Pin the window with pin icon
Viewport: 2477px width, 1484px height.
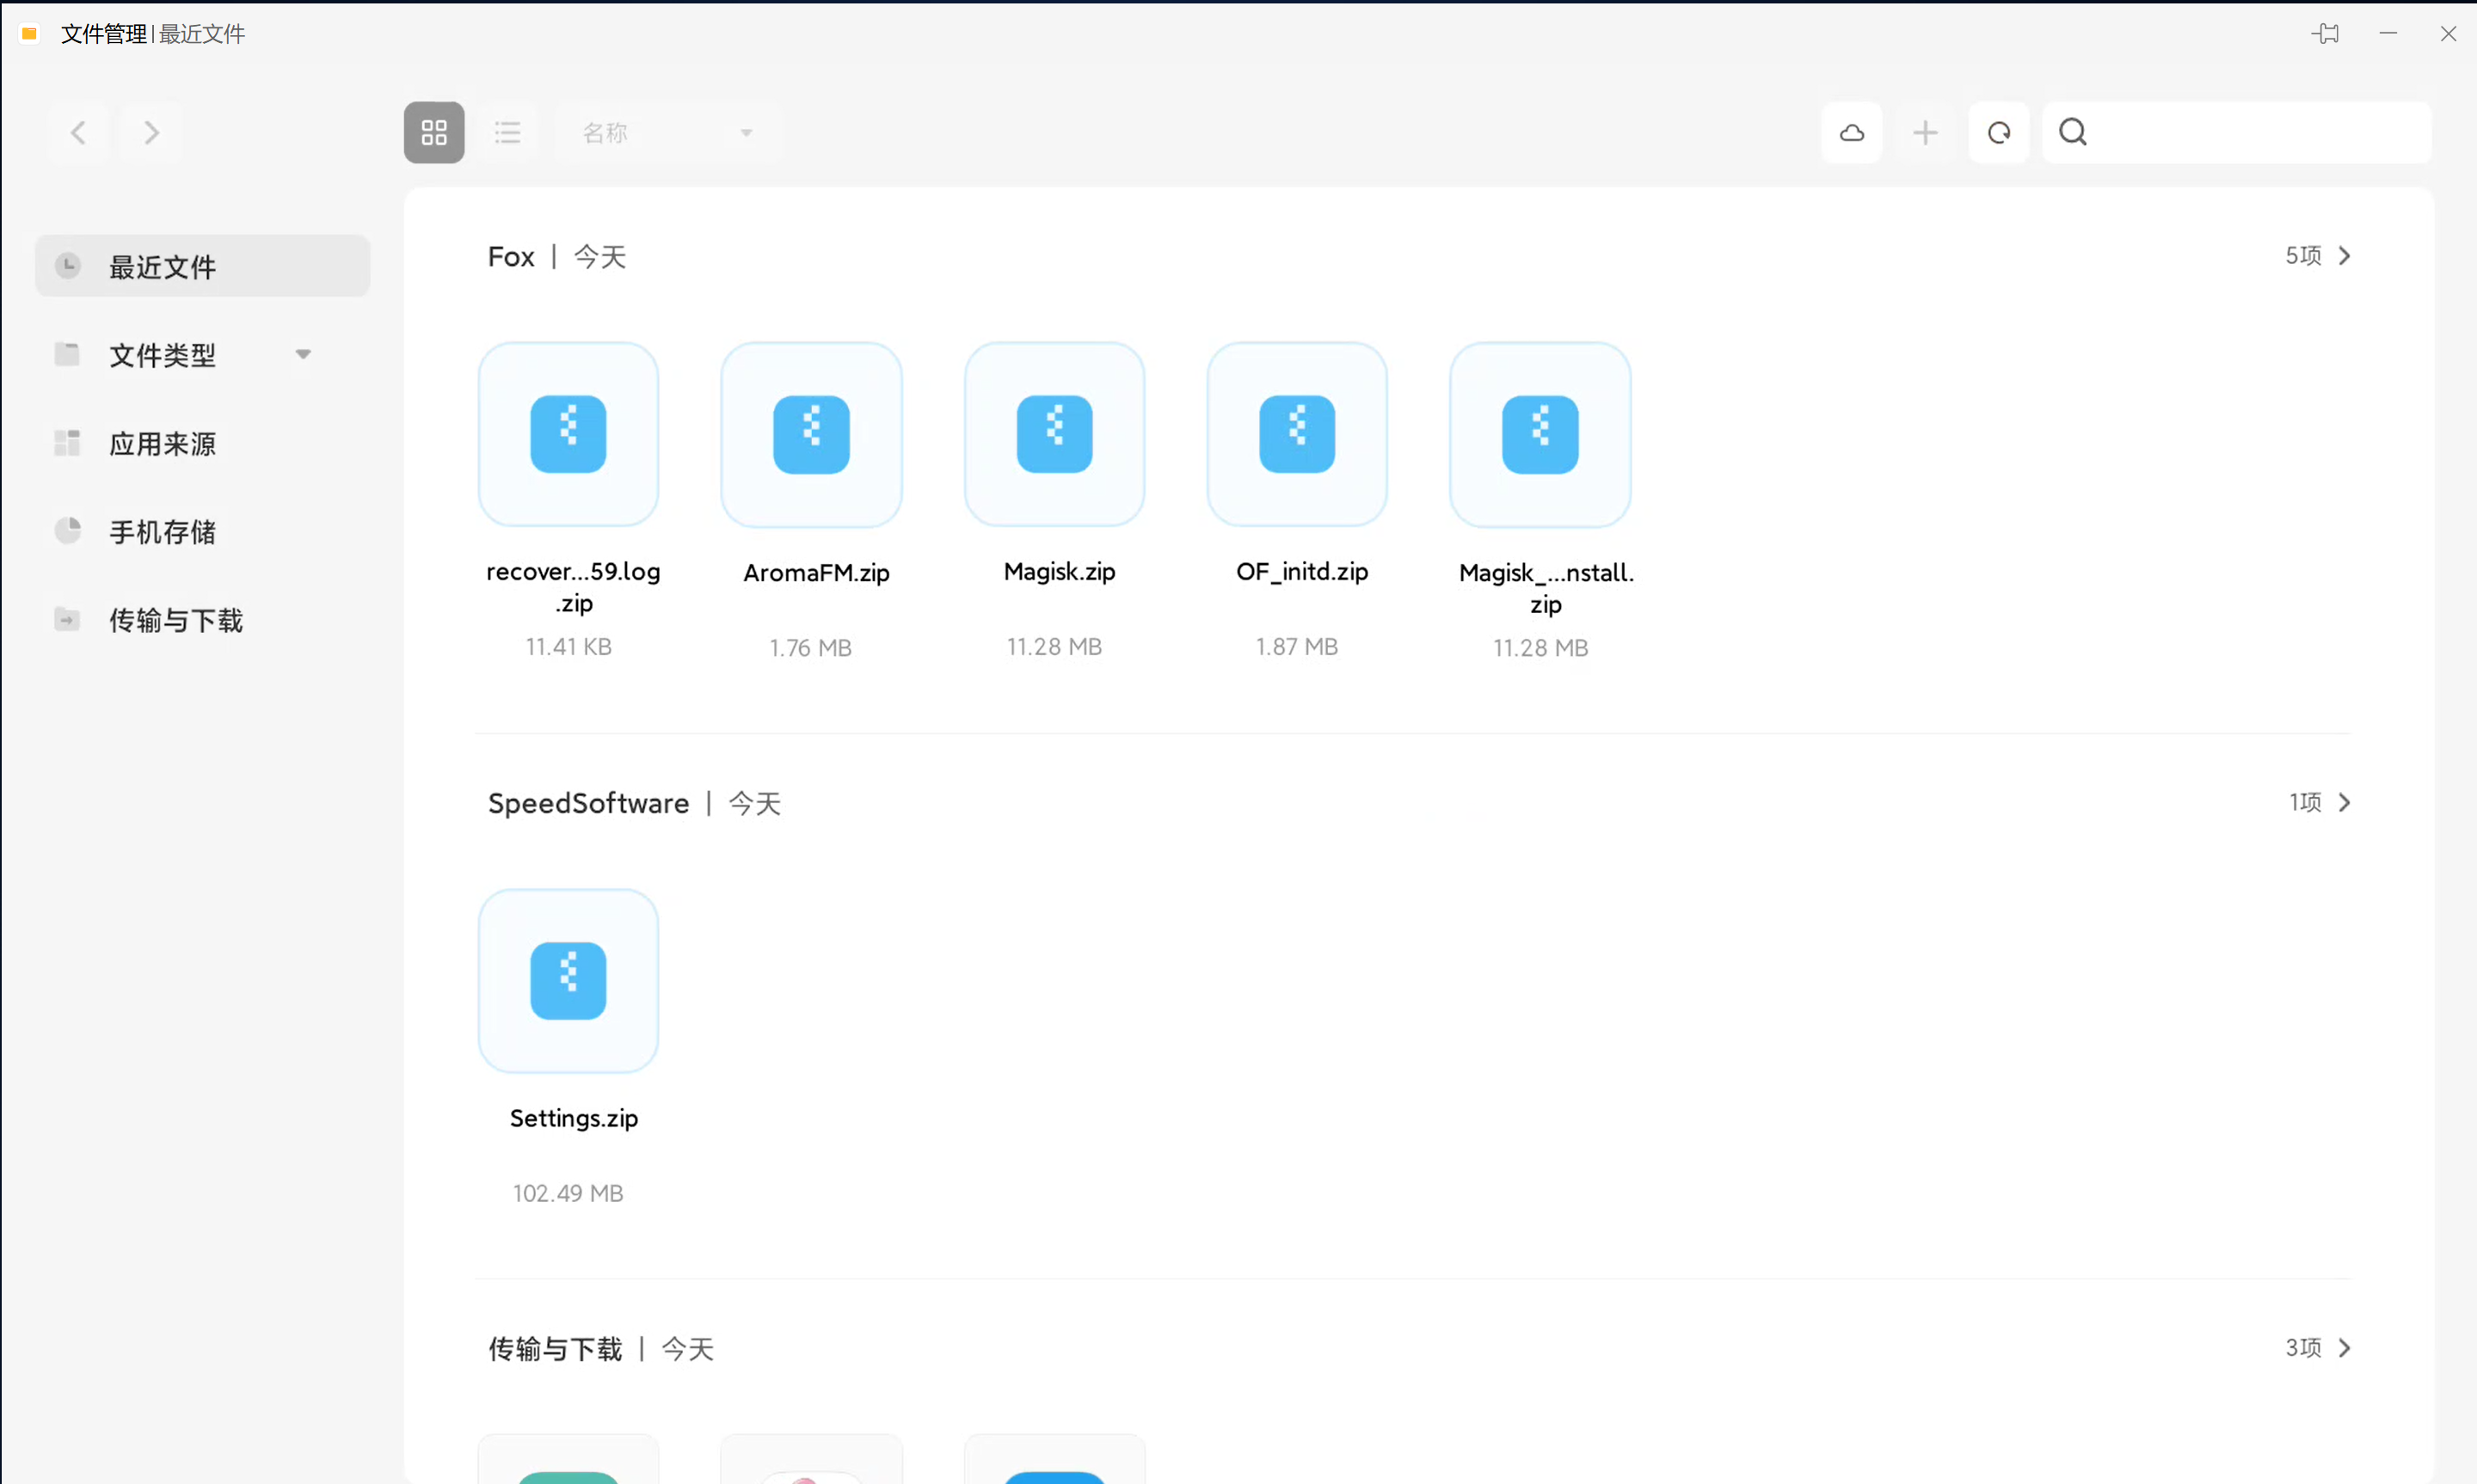[x=2325, y=34]
